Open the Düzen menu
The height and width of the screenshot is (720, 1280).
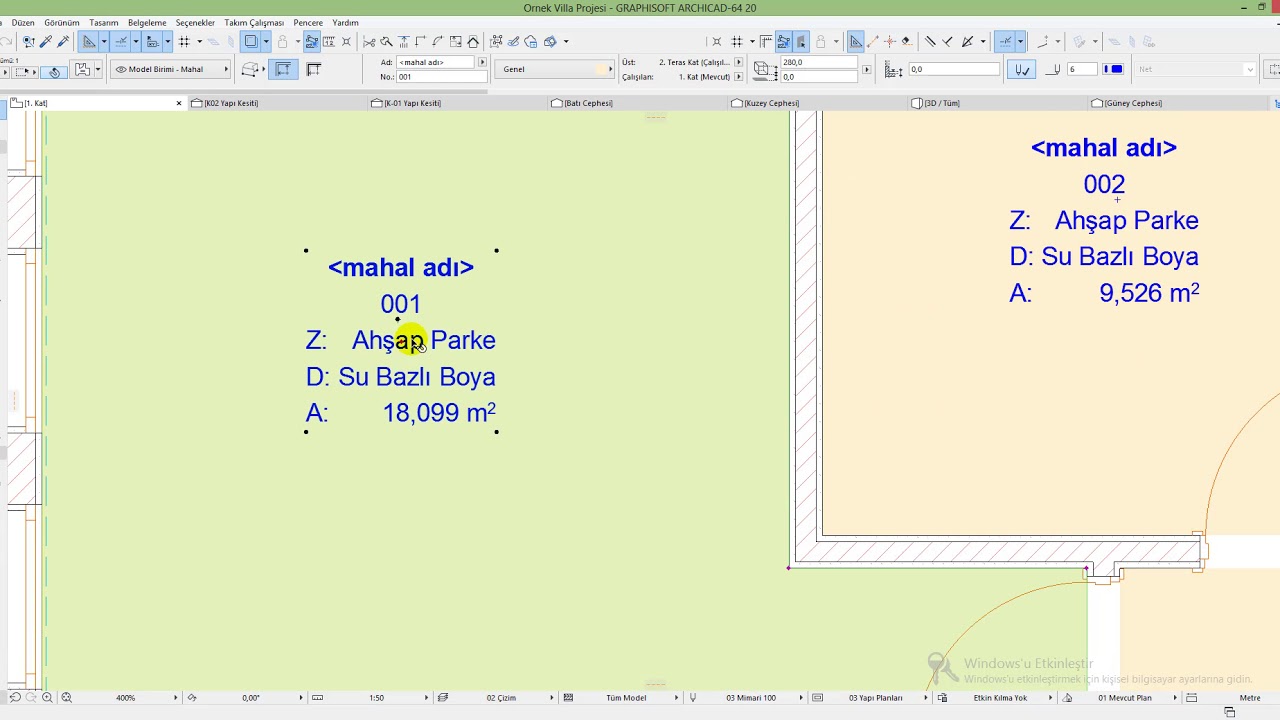coord(22,22)
